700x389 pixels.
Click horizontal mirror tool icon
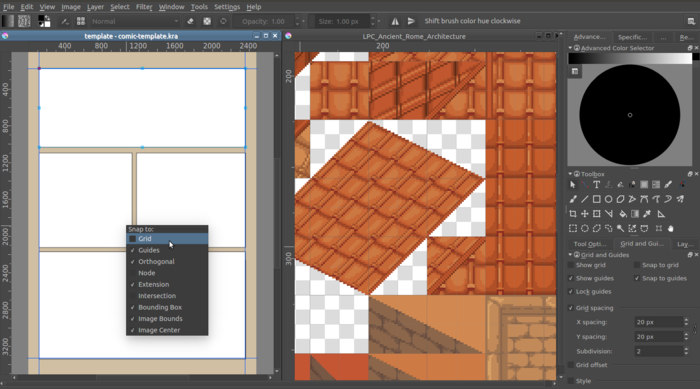[x=395, y=21]
